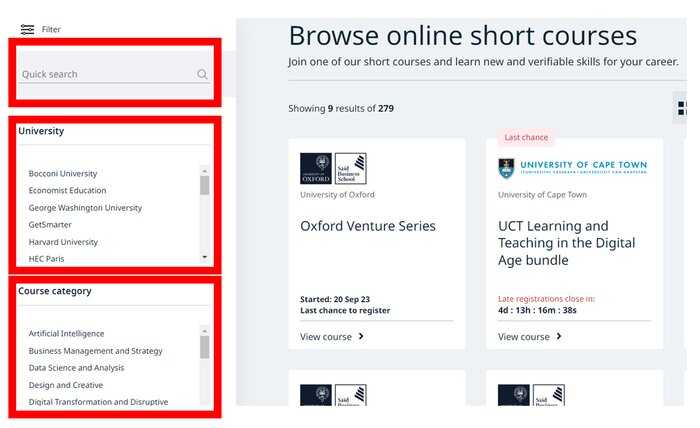
Task: Click the Course category scrollbar thumb
Action: point(204,347)
